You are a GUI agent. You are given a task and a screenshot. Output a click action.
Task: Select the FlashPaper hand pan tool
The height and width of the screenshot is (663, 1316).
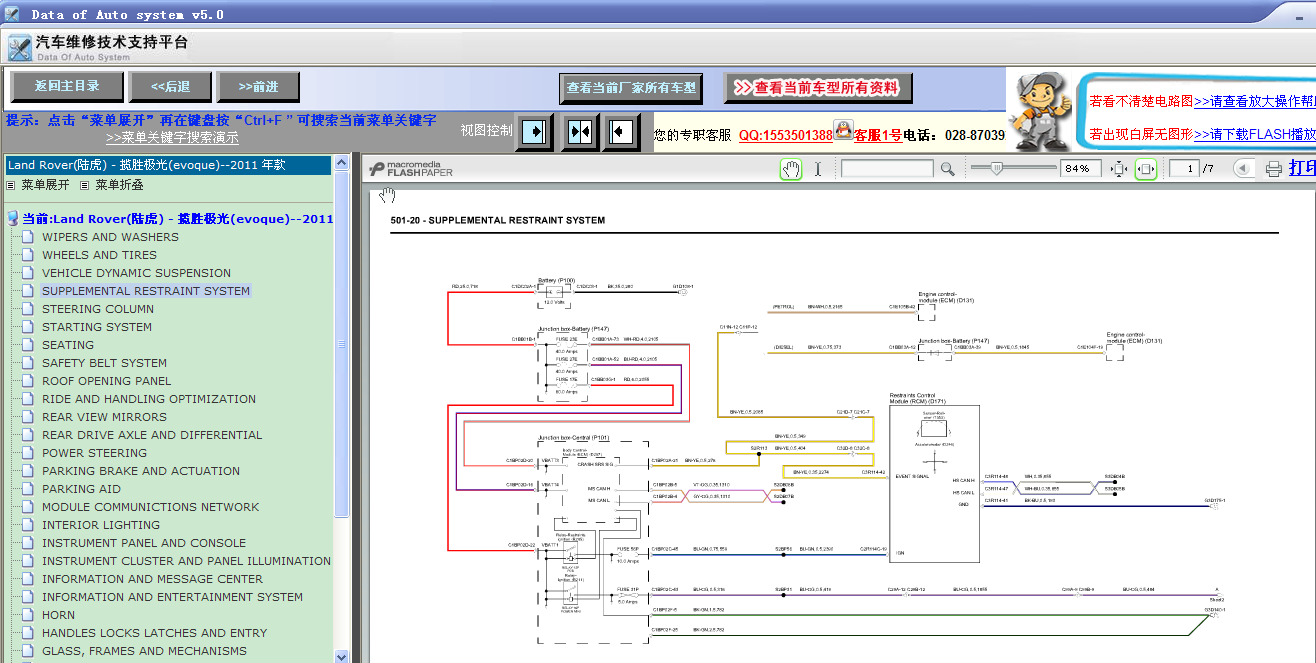click(791, 169)
